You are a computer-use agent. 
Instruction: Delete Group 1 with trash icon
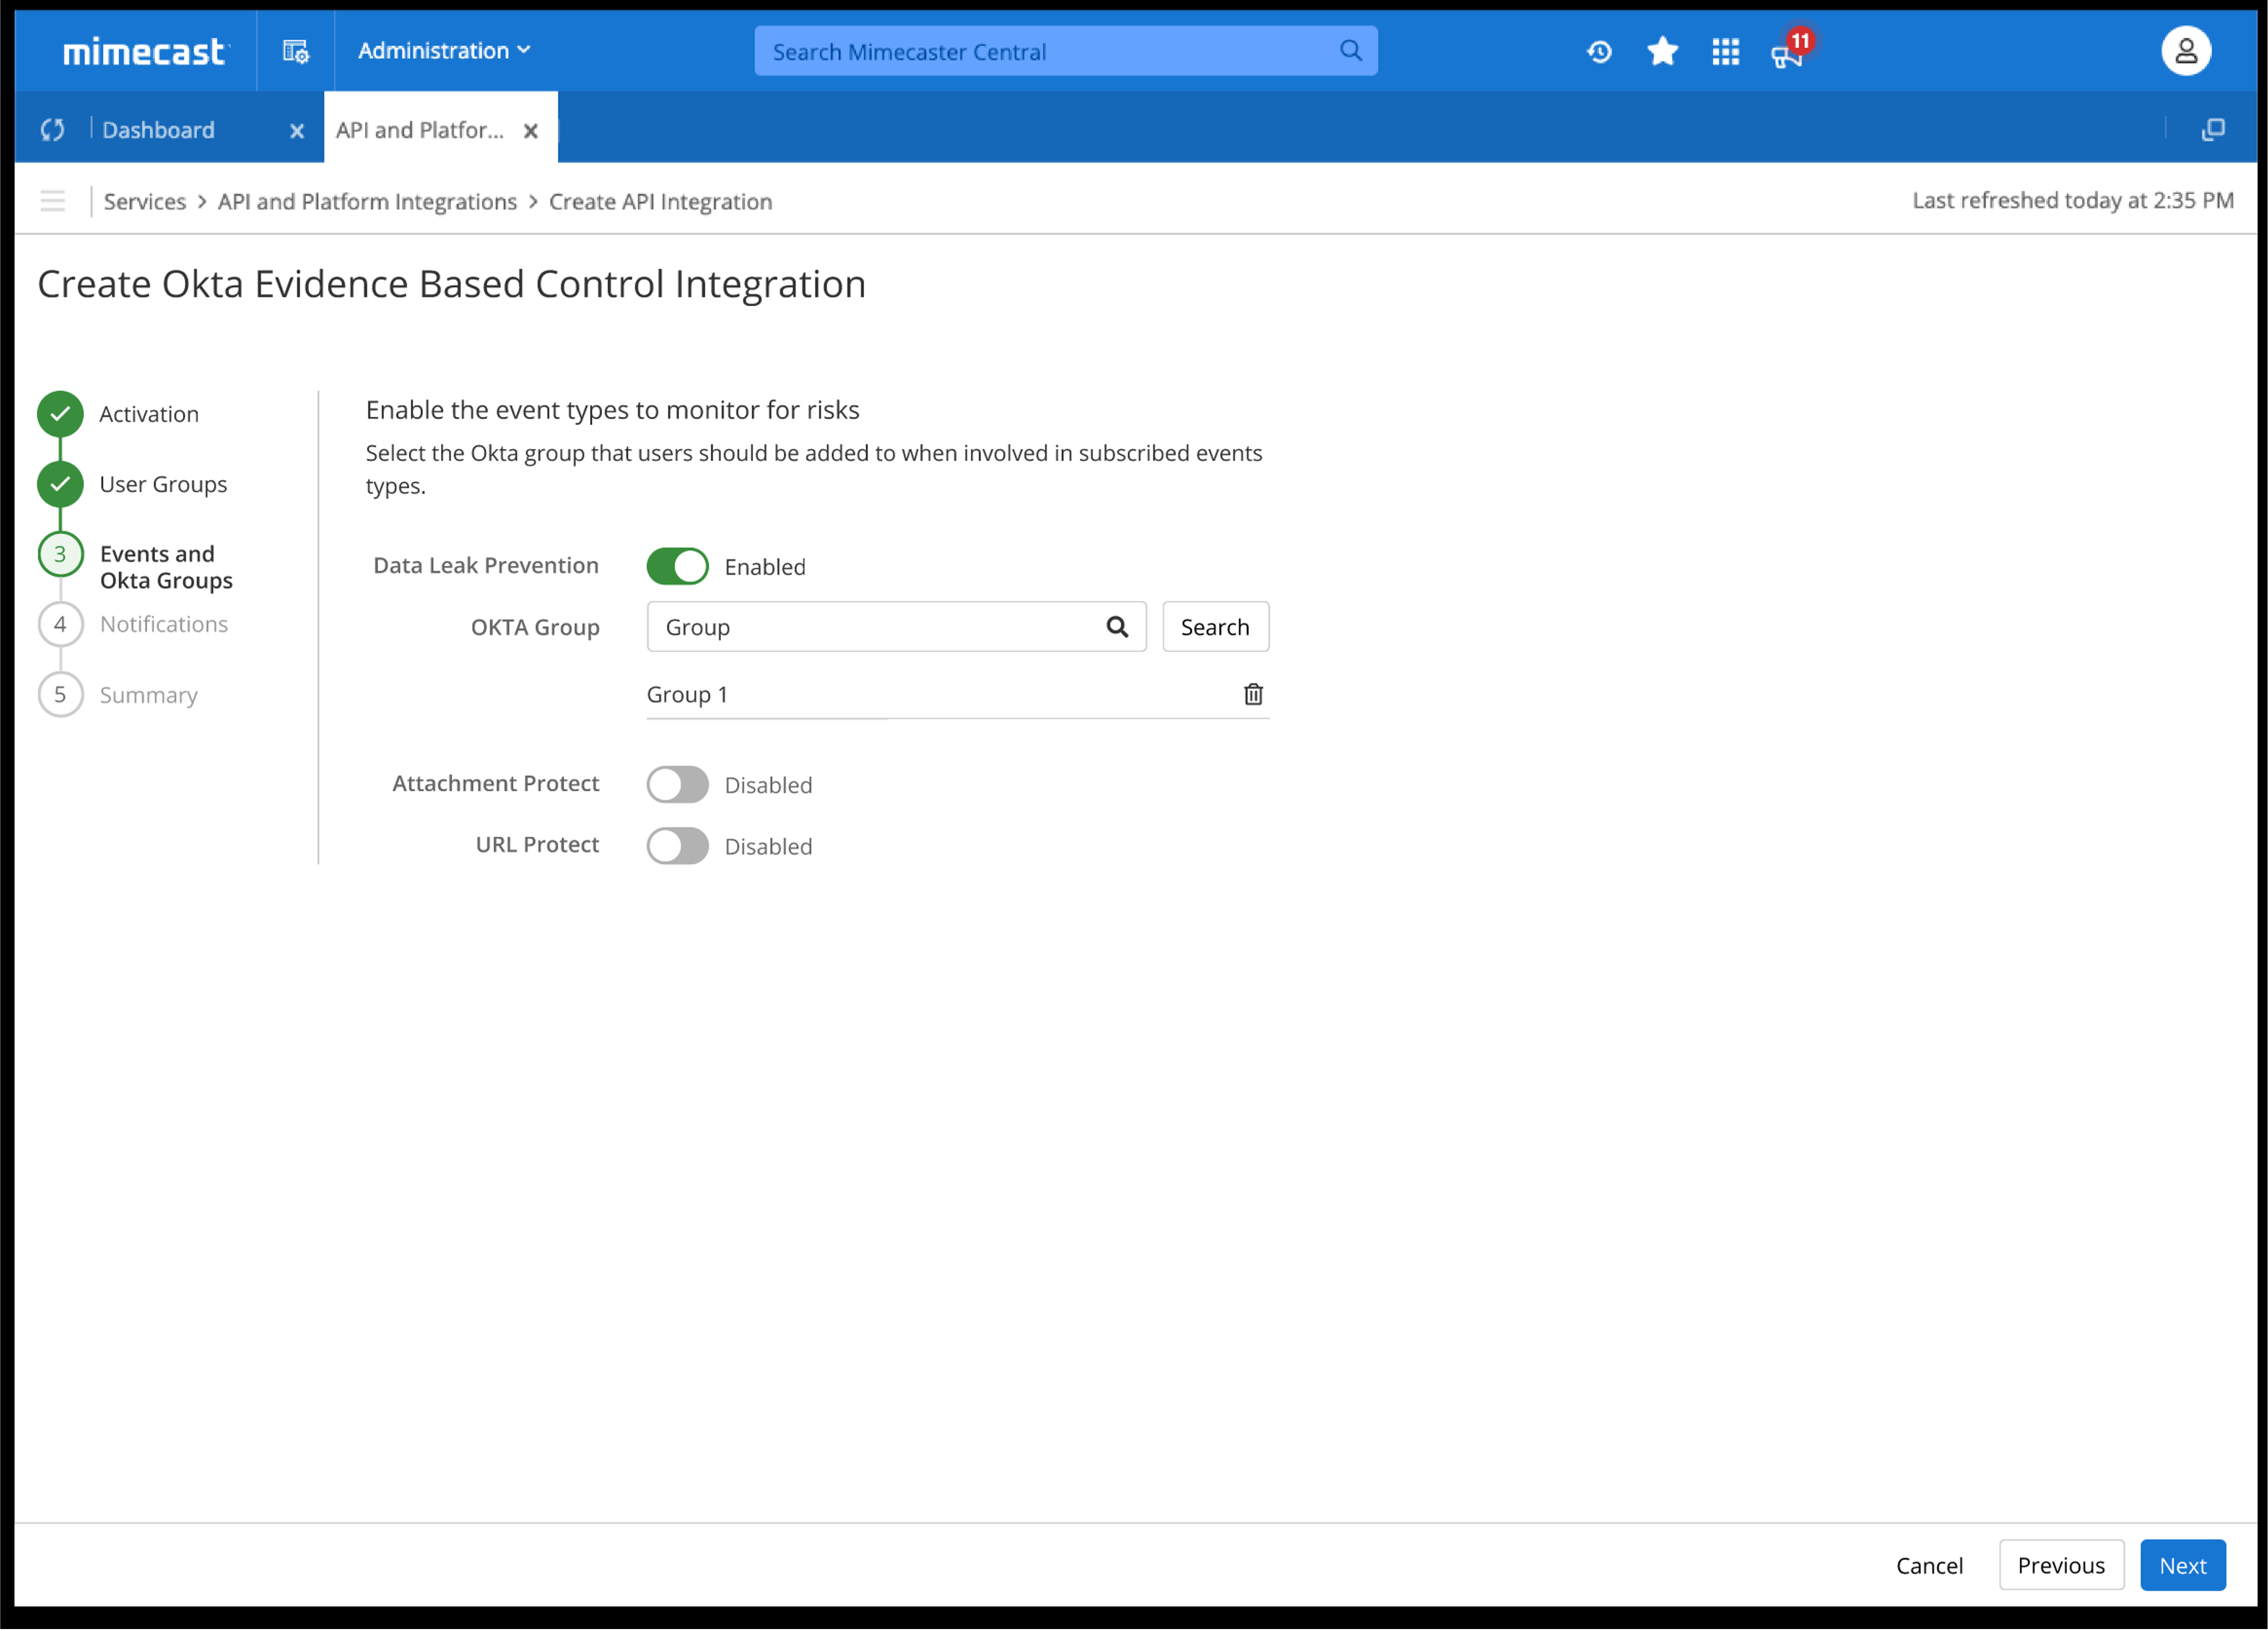[1253, 694]
